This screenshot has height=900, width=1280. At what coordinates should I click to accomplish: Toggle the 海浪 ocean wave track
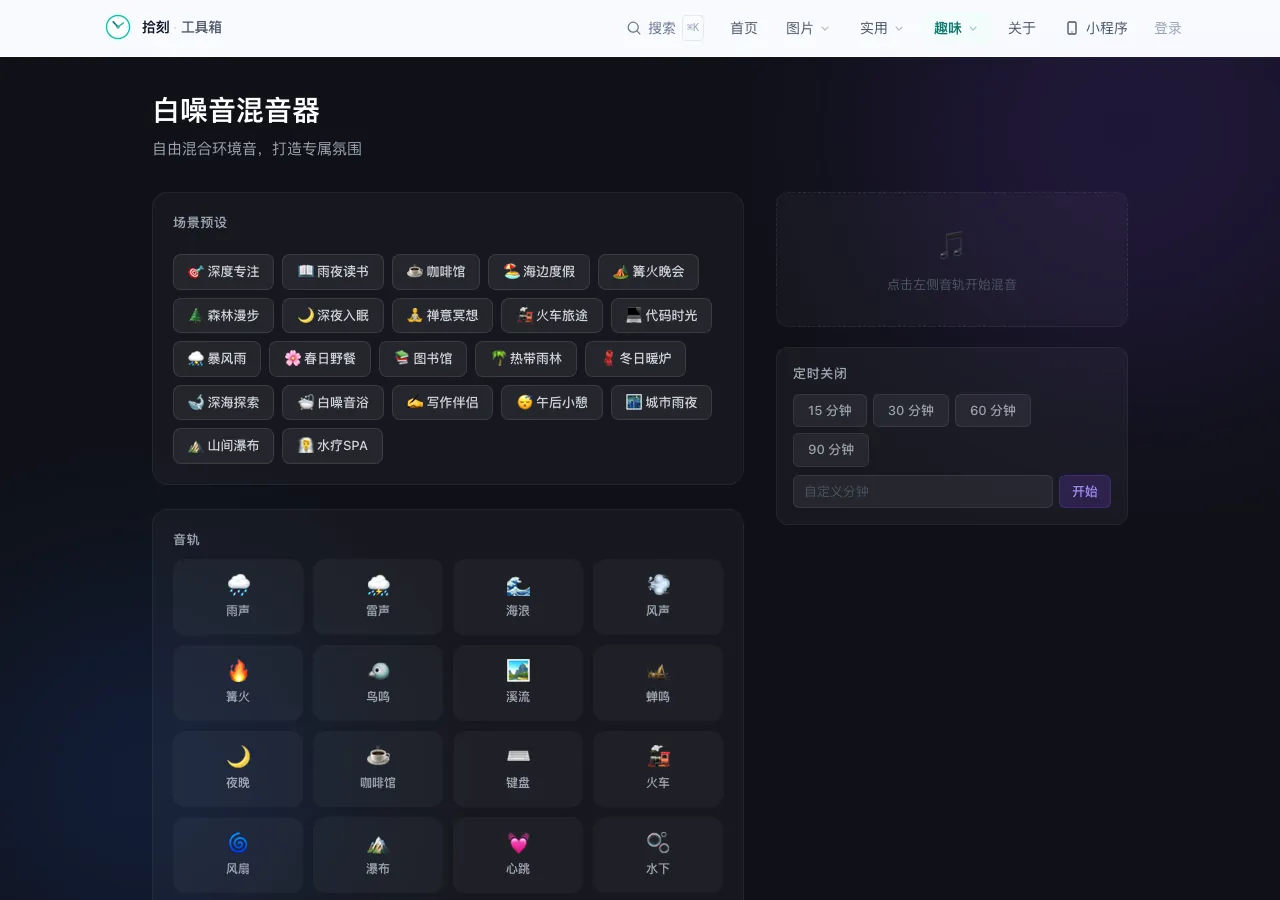pos(518,597)
